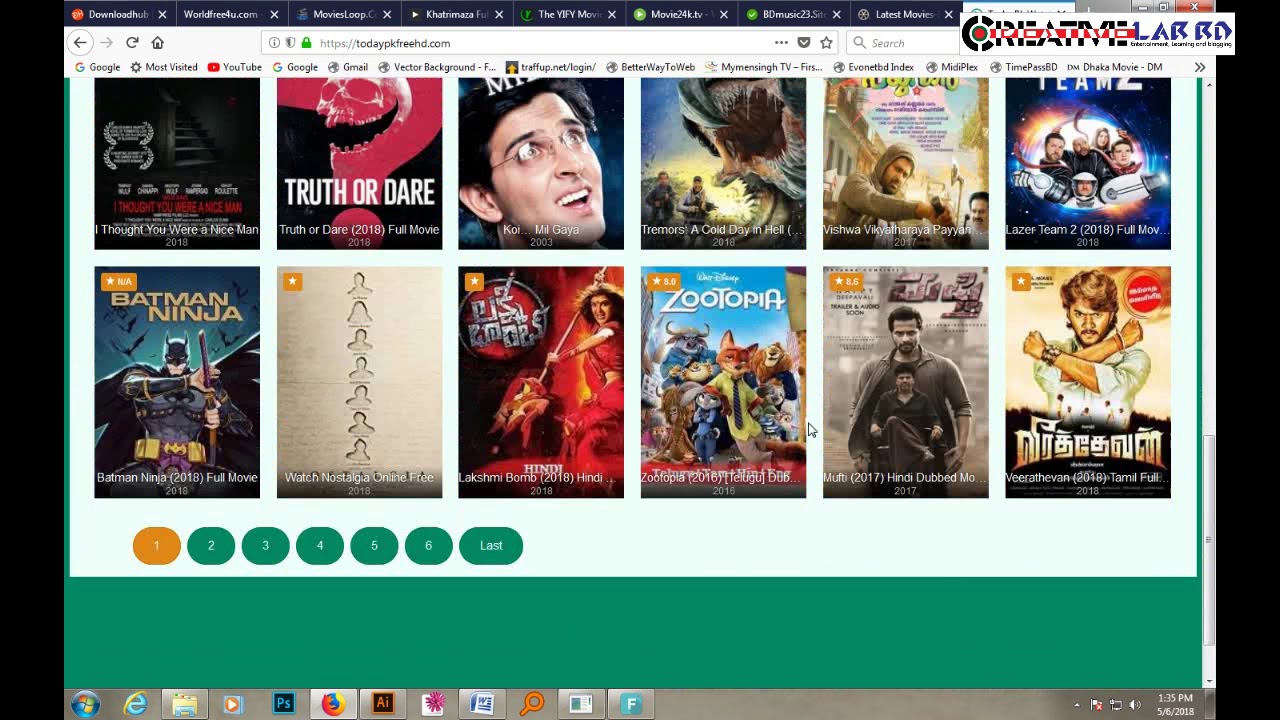Image resolution: width=1280 pixels, height=720 pixels.
Task: Open the Lazer Team 2 movie poster
Action: [1088, 163]
